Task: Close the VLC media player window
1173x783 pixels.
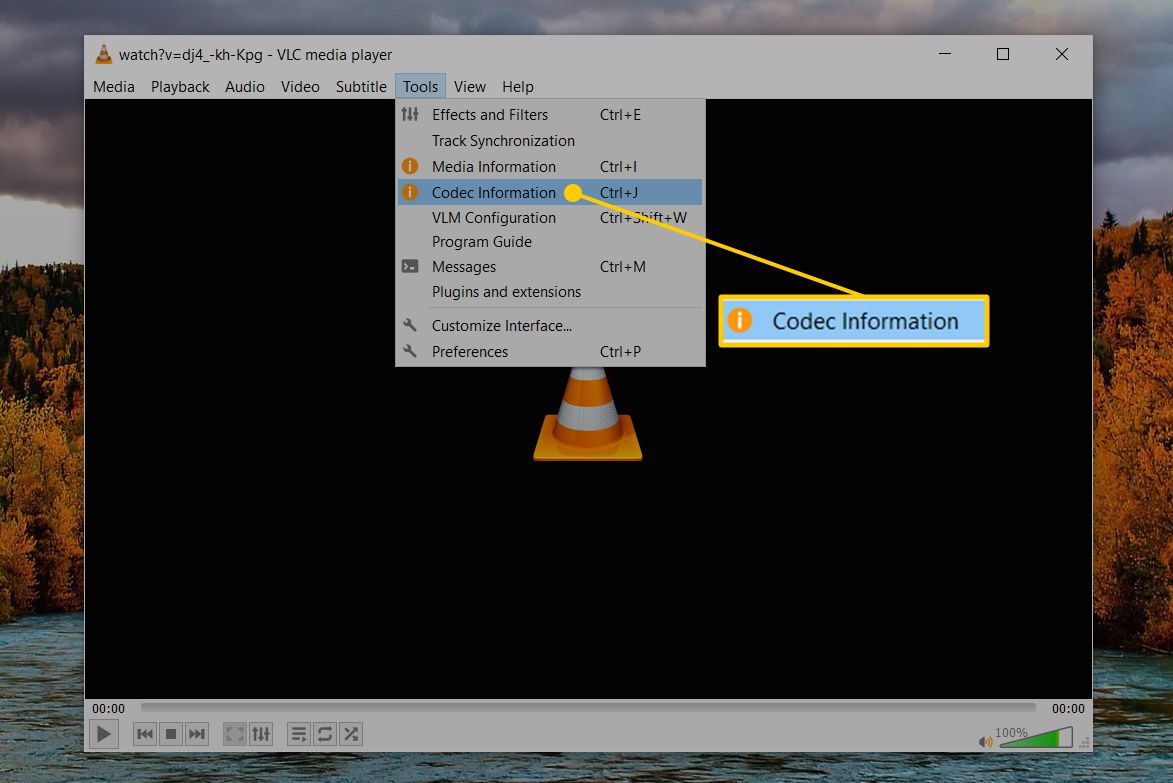Action: pos(1062,54)
